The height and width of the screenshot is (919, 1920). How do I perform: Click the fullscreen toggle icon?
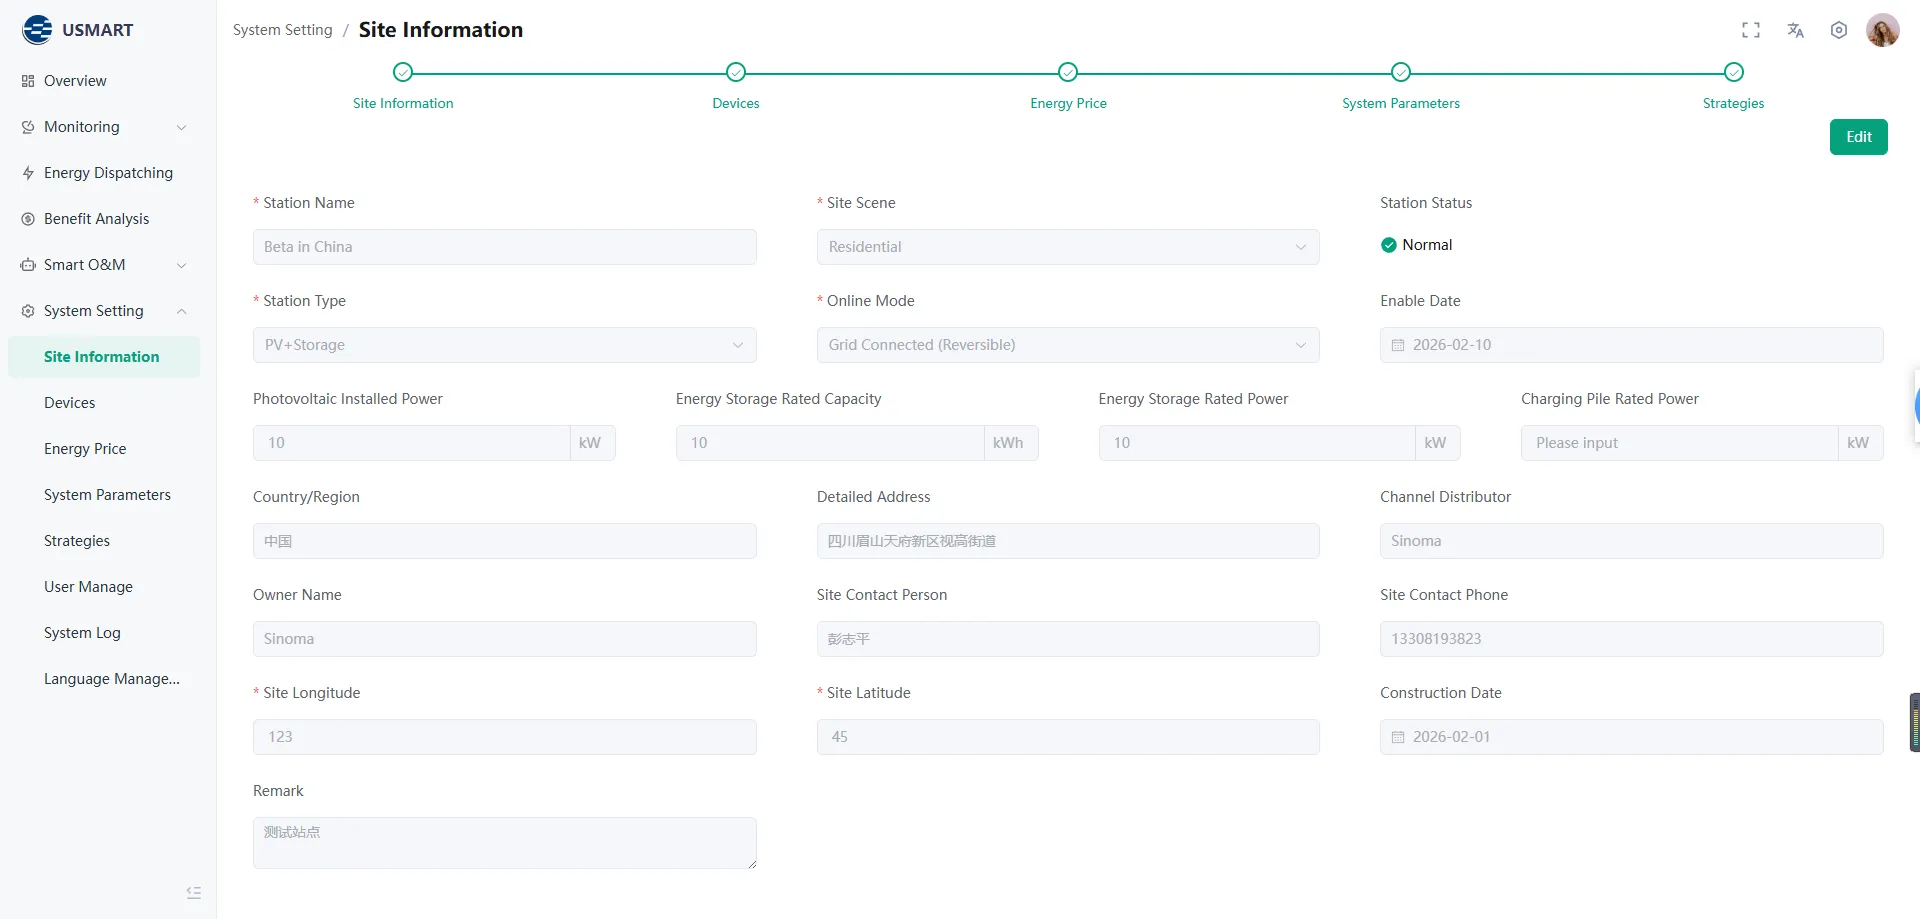point(1750,30)
